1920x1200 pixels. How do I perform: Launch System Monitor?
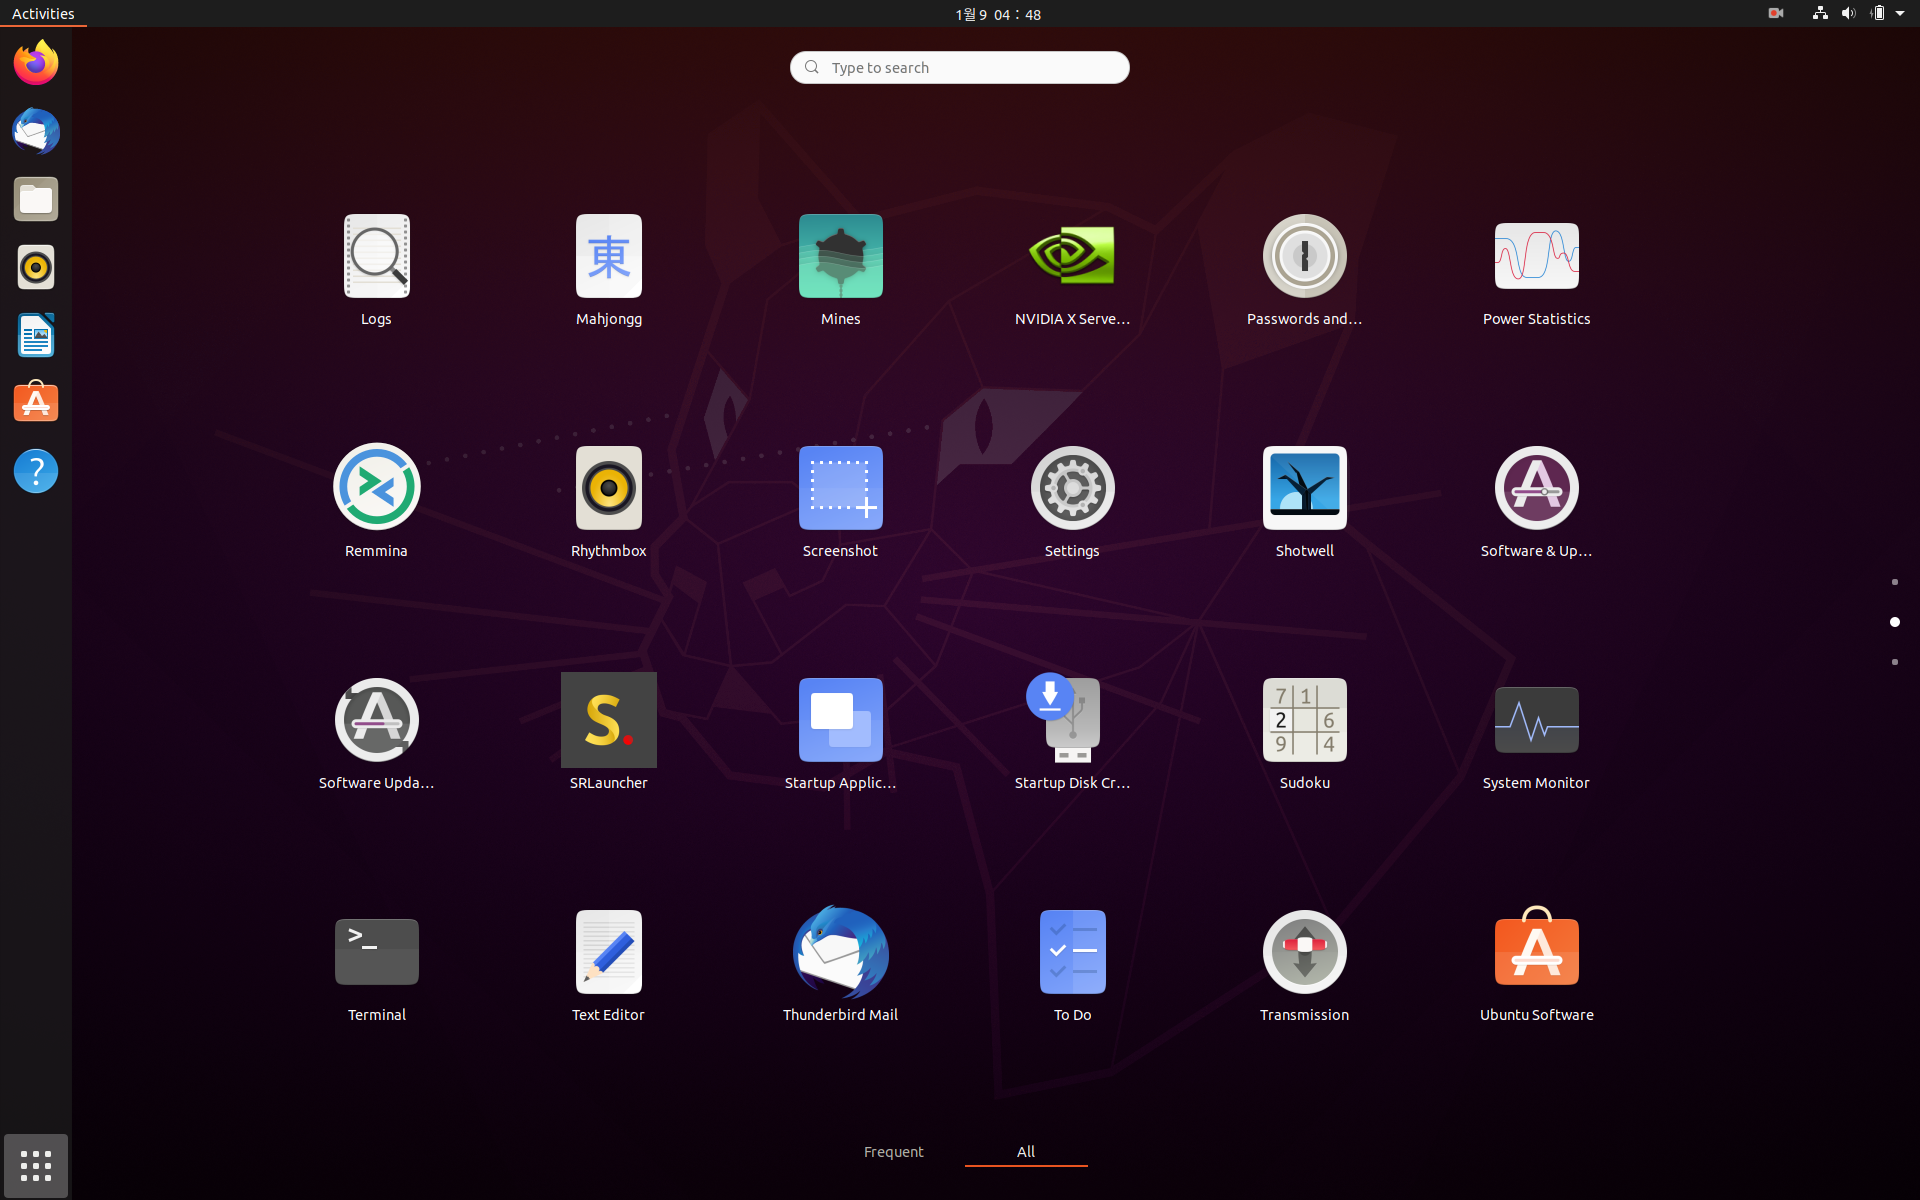(x=1536, y=734)
